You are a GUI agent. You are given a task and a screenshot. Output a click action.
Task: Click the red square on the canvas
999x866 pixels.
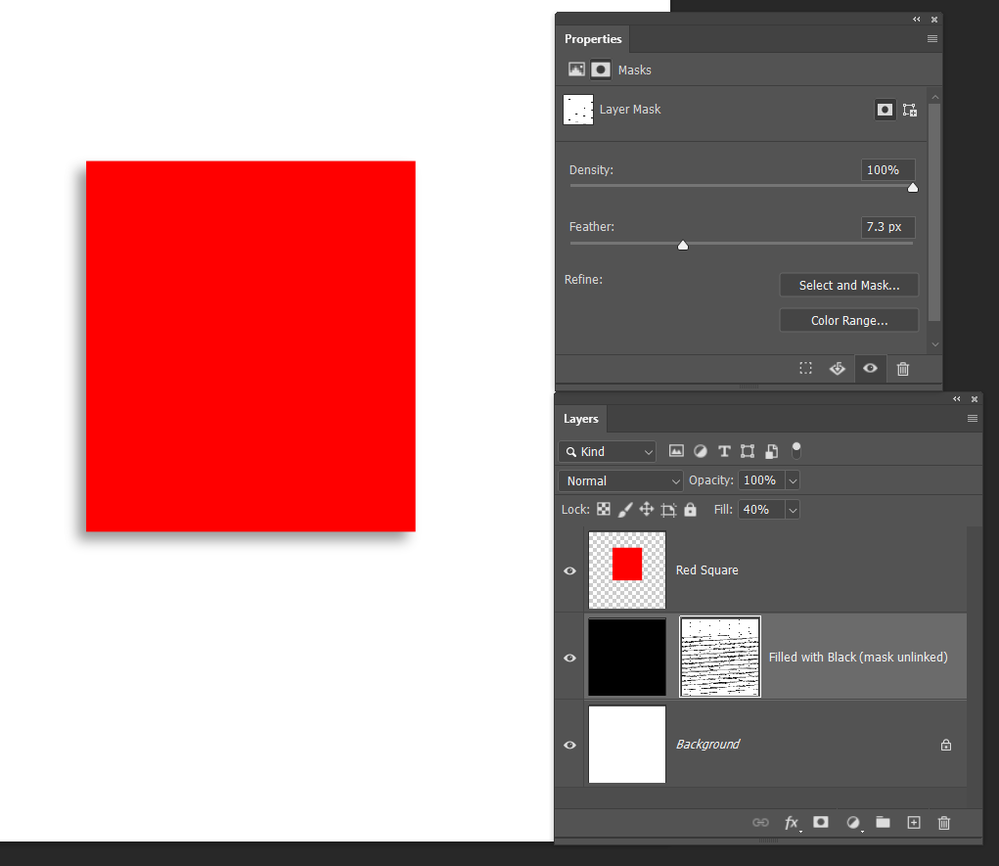250,346
